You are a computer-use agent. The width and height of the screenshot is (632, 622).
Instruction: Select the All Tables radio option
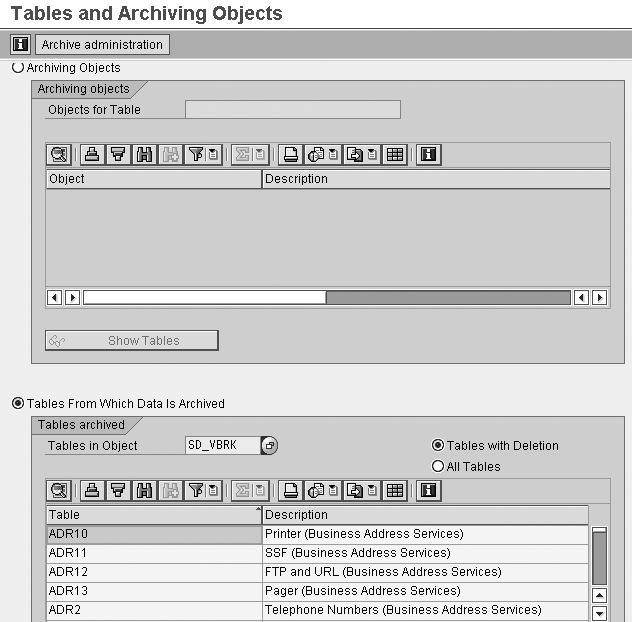[438, 466]
